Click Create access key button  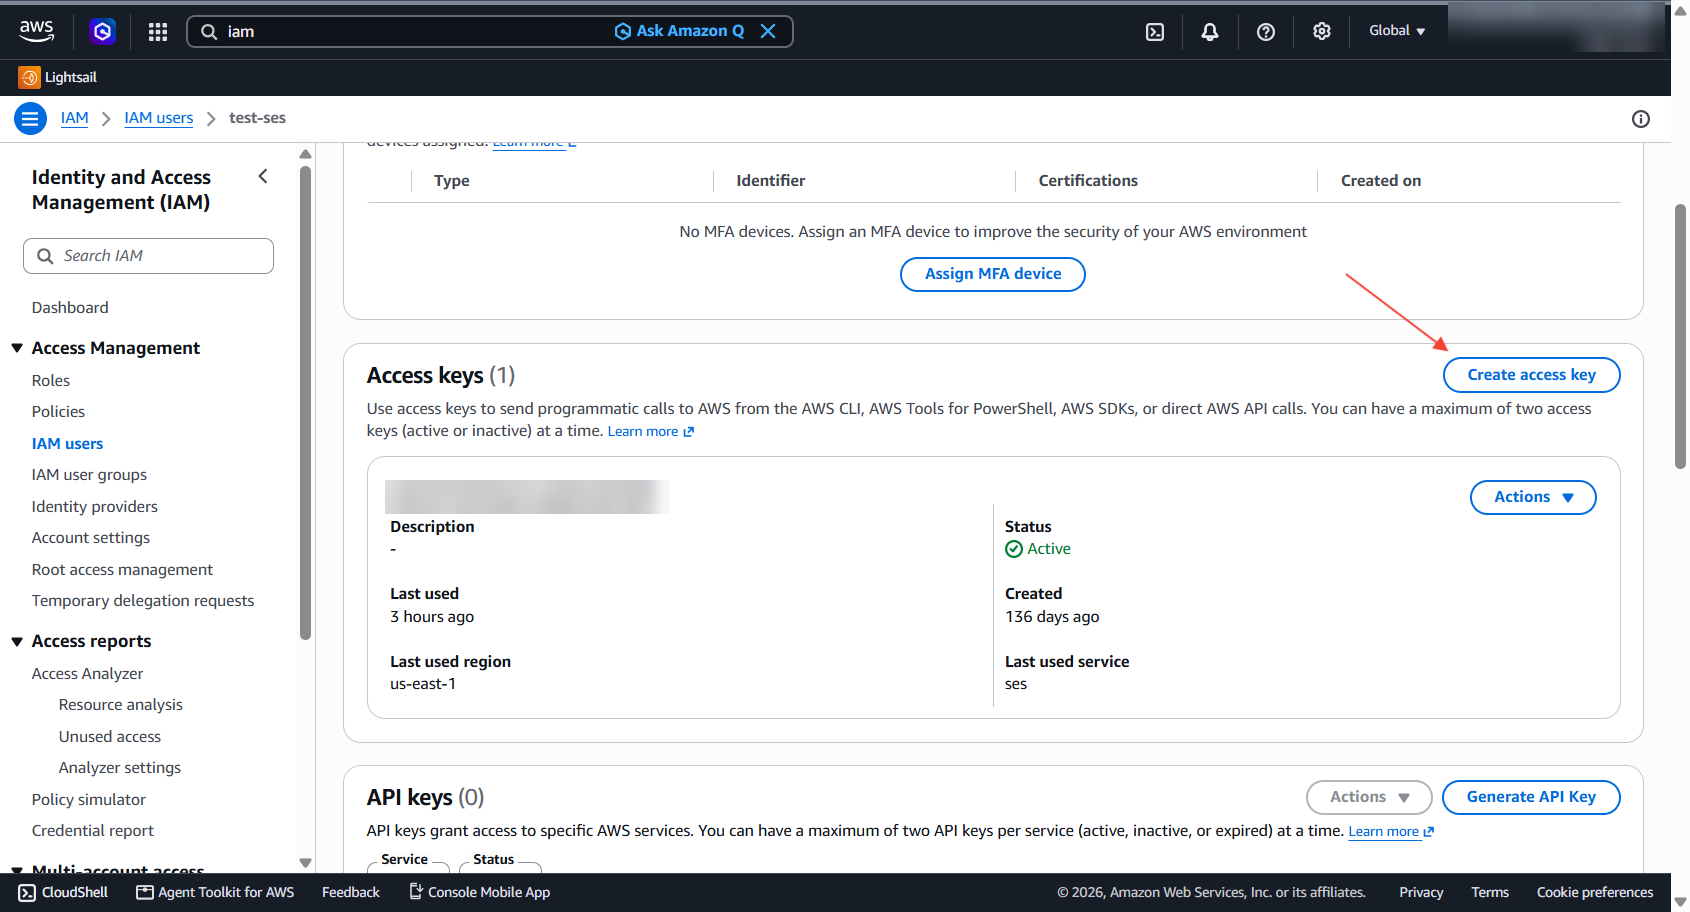click(1531, 375)
